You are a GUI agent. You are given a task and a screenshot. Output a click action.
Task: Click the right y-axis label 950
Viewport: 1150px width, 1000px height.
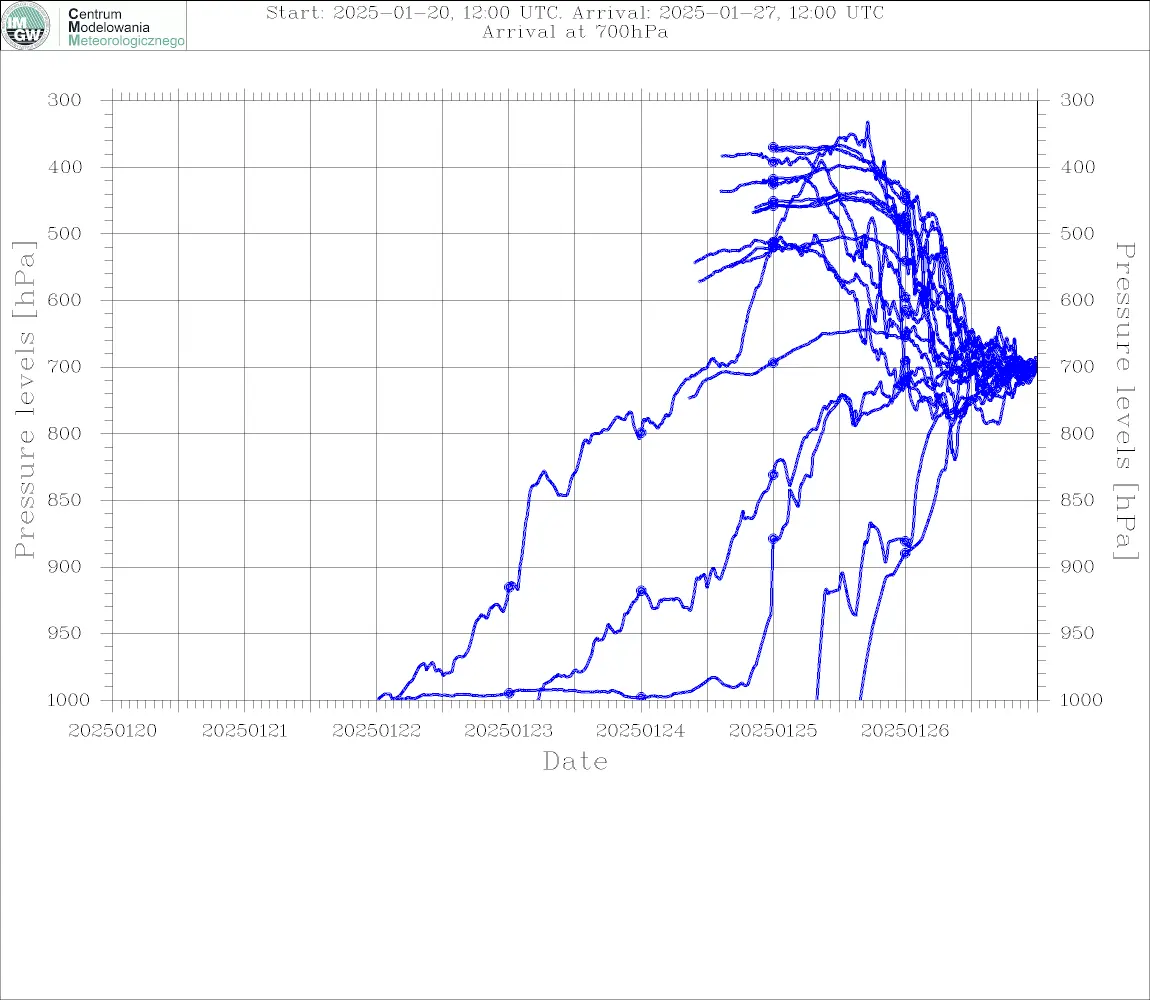pos(1077,632)
